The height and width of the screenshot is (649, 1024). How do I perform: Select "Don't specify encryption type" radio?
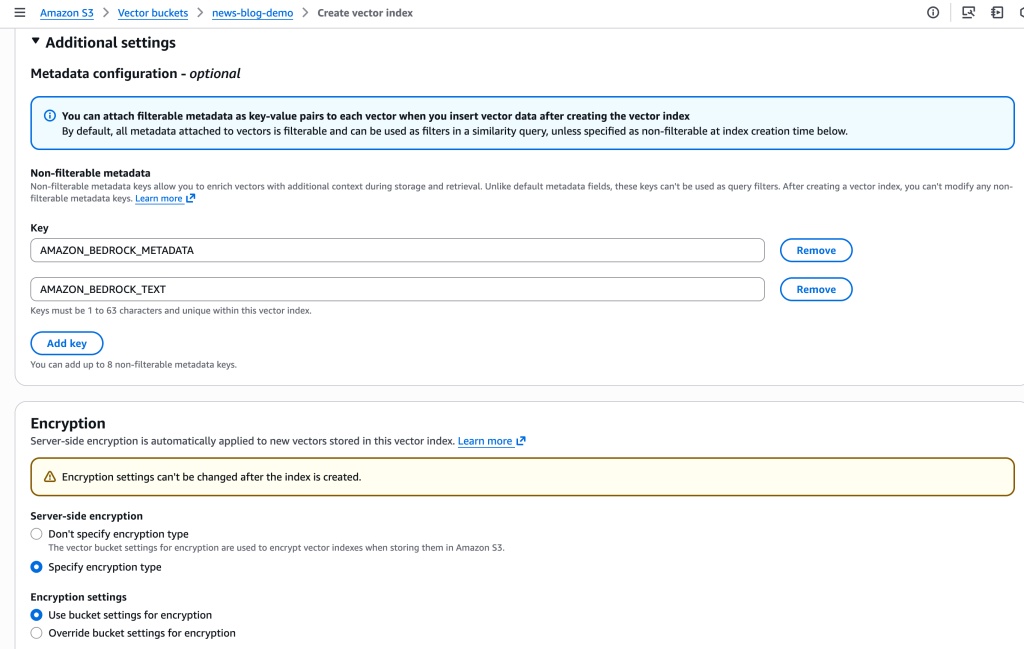[37, 534]
